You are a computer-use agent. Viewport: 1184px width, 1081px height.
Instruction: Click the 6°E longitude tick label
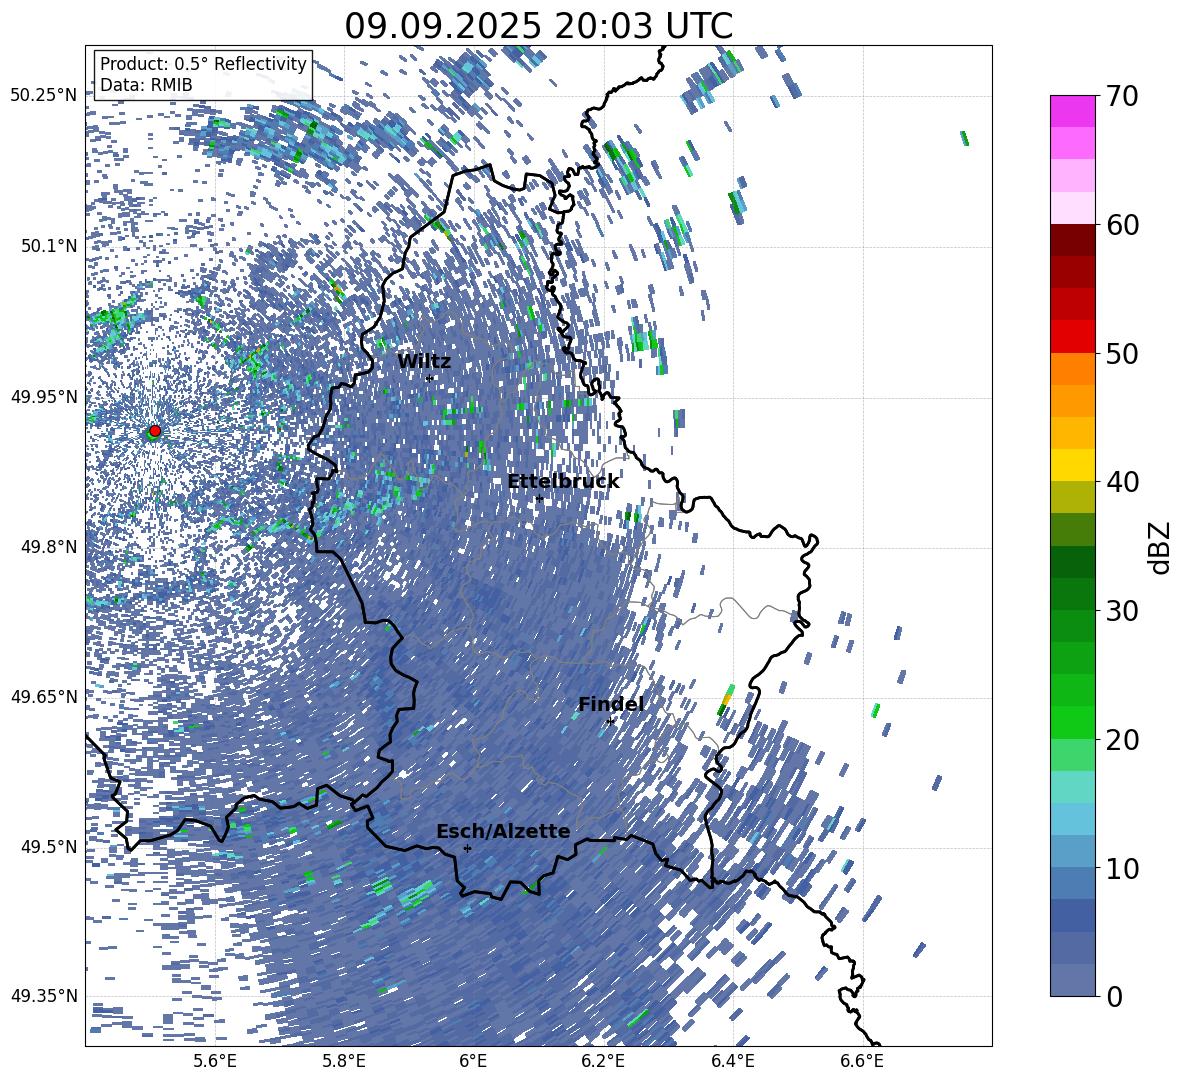[x=473, y=1062]
